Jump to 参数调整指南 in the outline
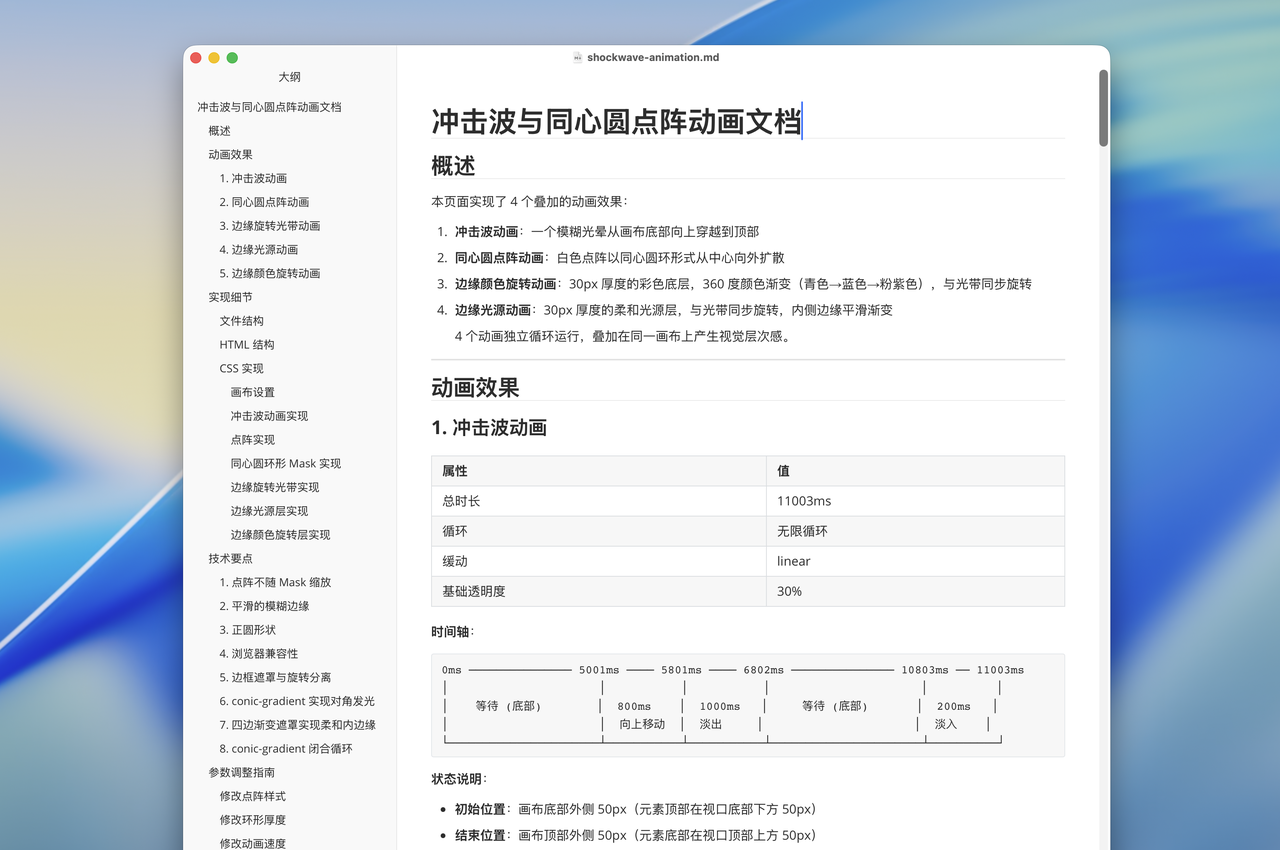Screen dimensions: 1280x850 242,773
